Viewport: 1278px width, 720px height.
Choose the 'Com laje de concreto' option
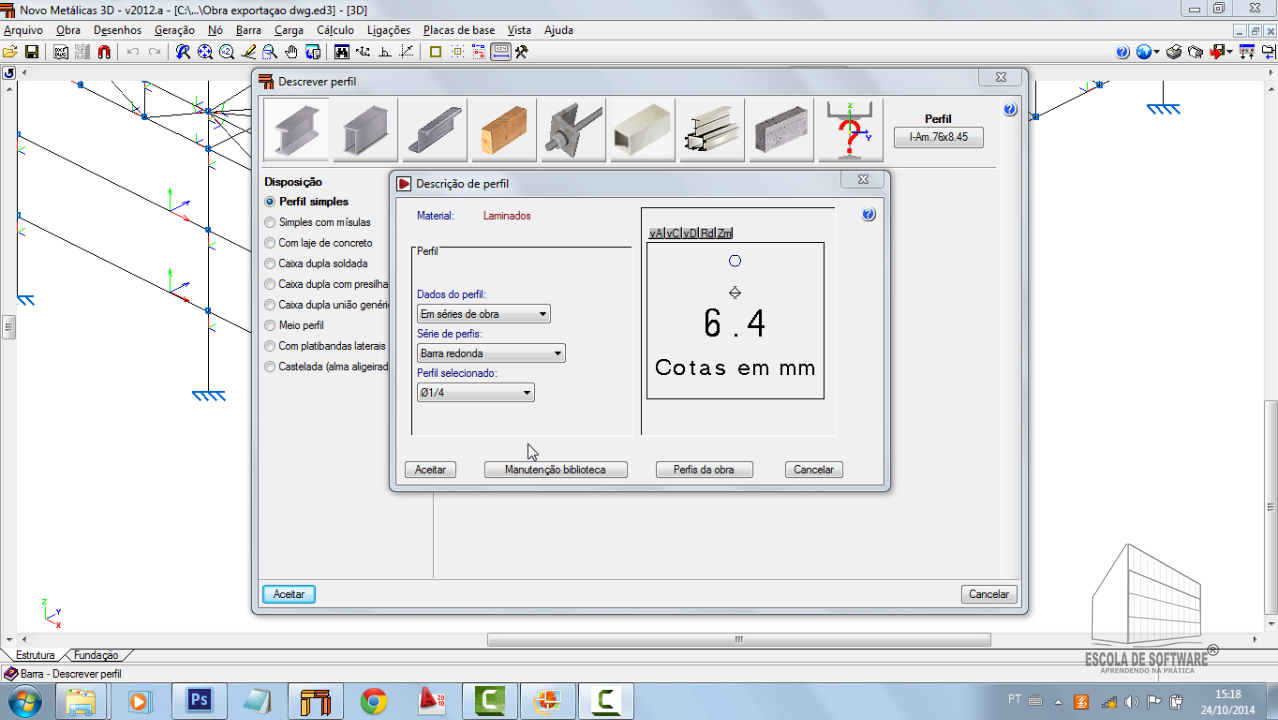(x=270, y=243)
